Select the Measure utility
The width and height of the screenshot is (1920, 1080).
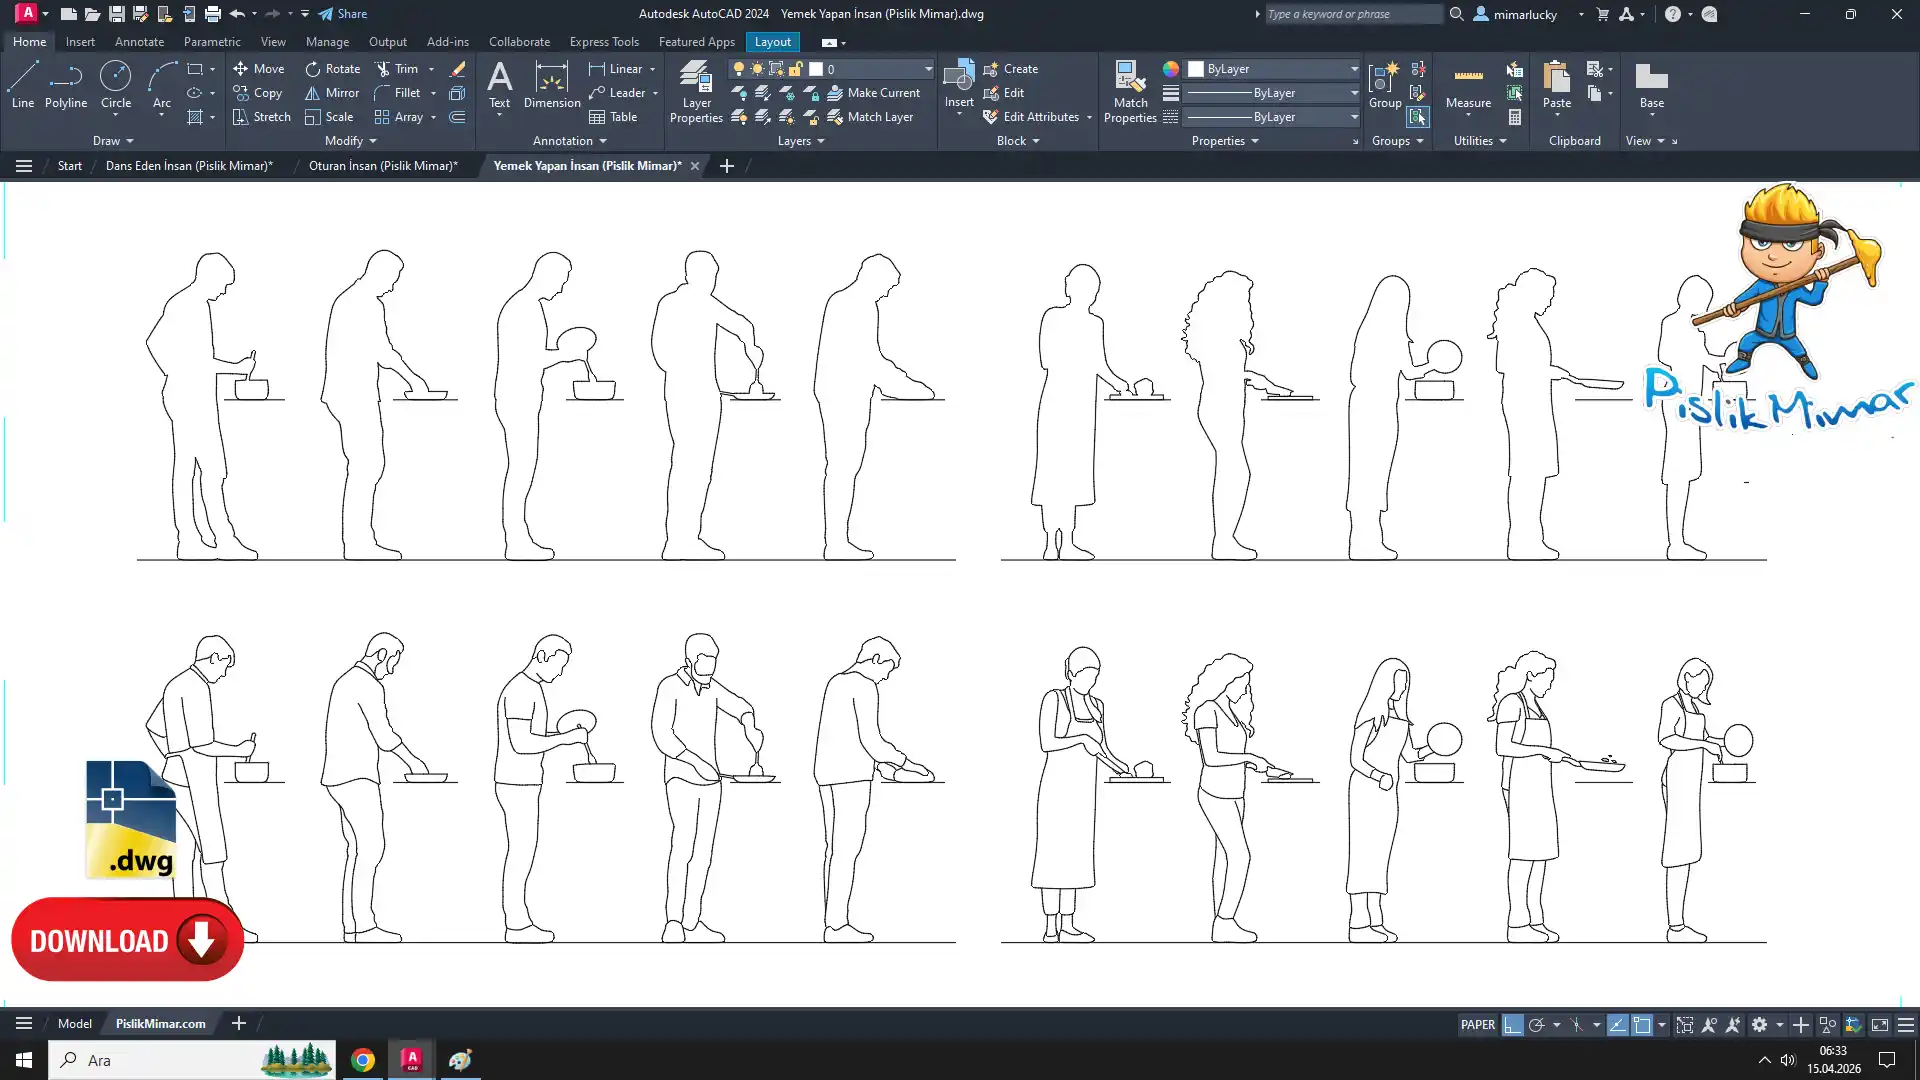[1467, 85]
